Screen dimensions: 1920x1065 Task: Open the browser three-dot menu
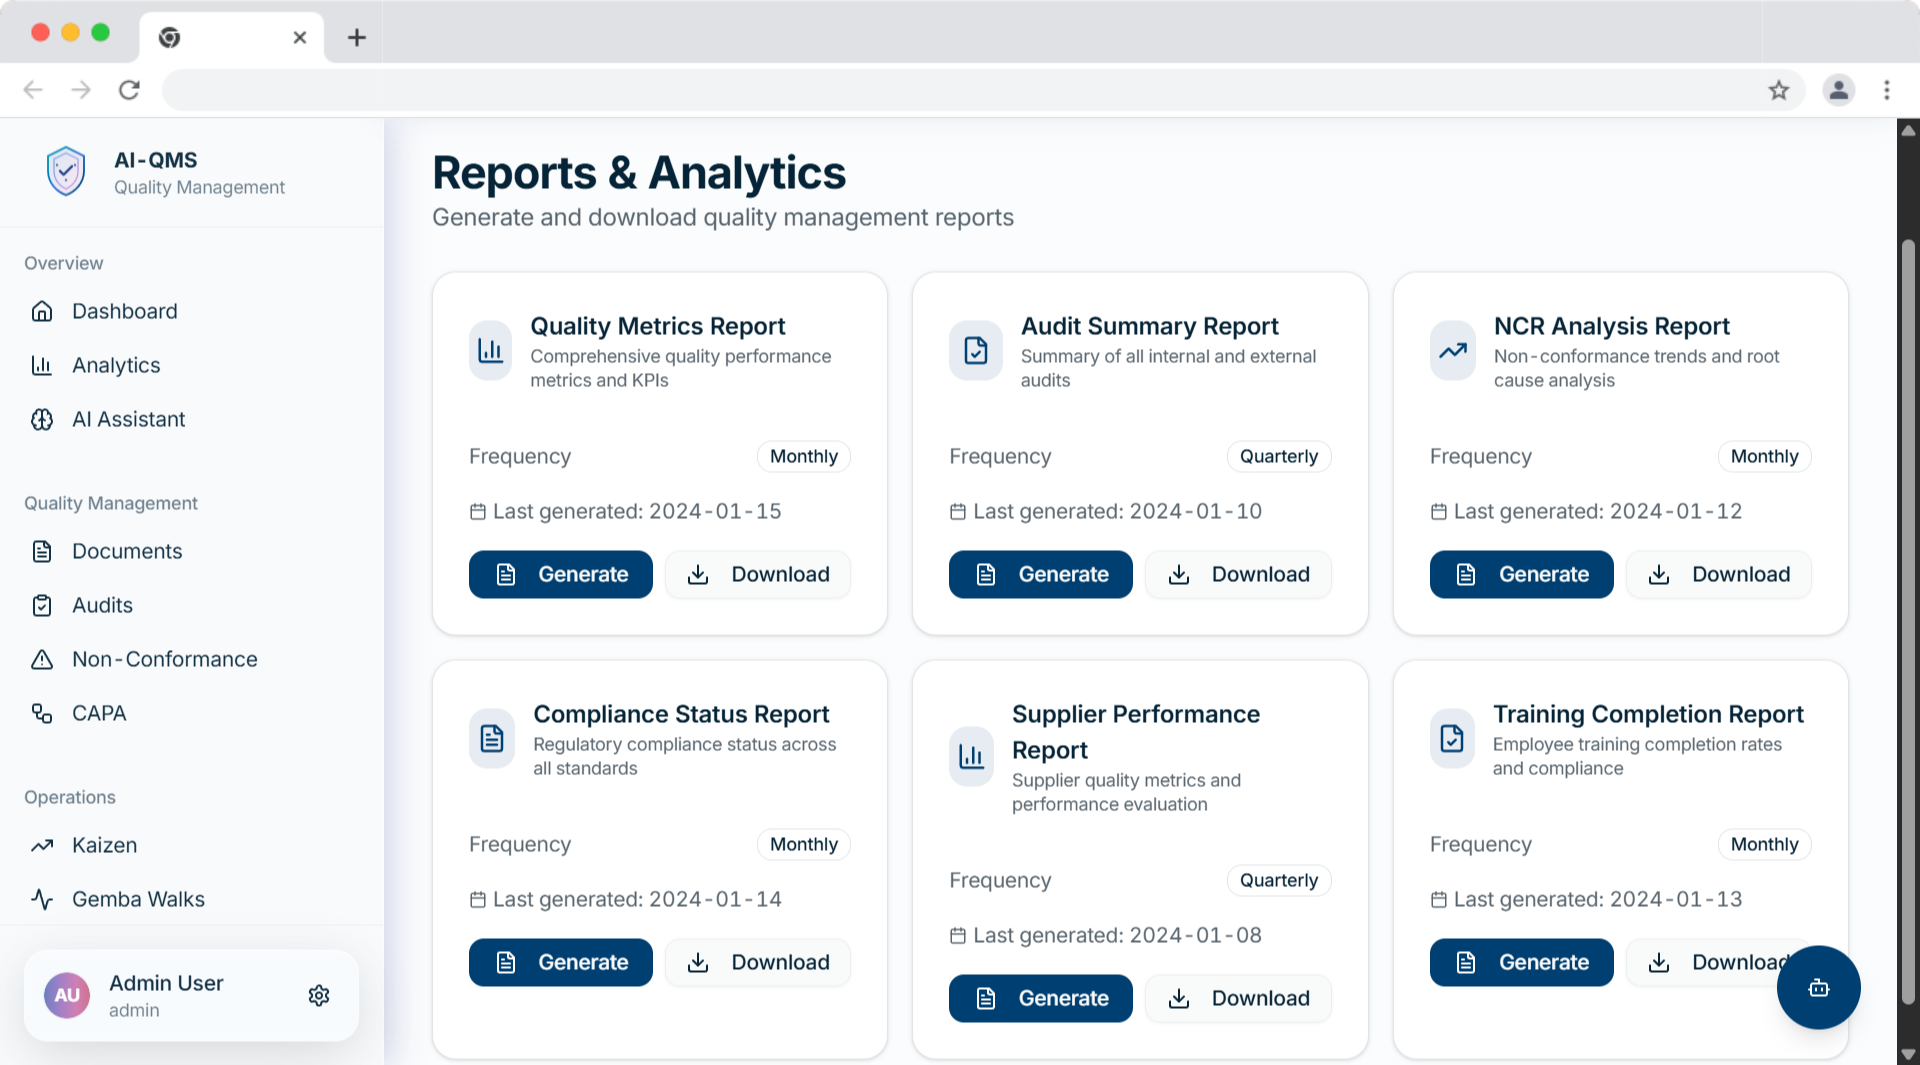tap(1887, 90)
